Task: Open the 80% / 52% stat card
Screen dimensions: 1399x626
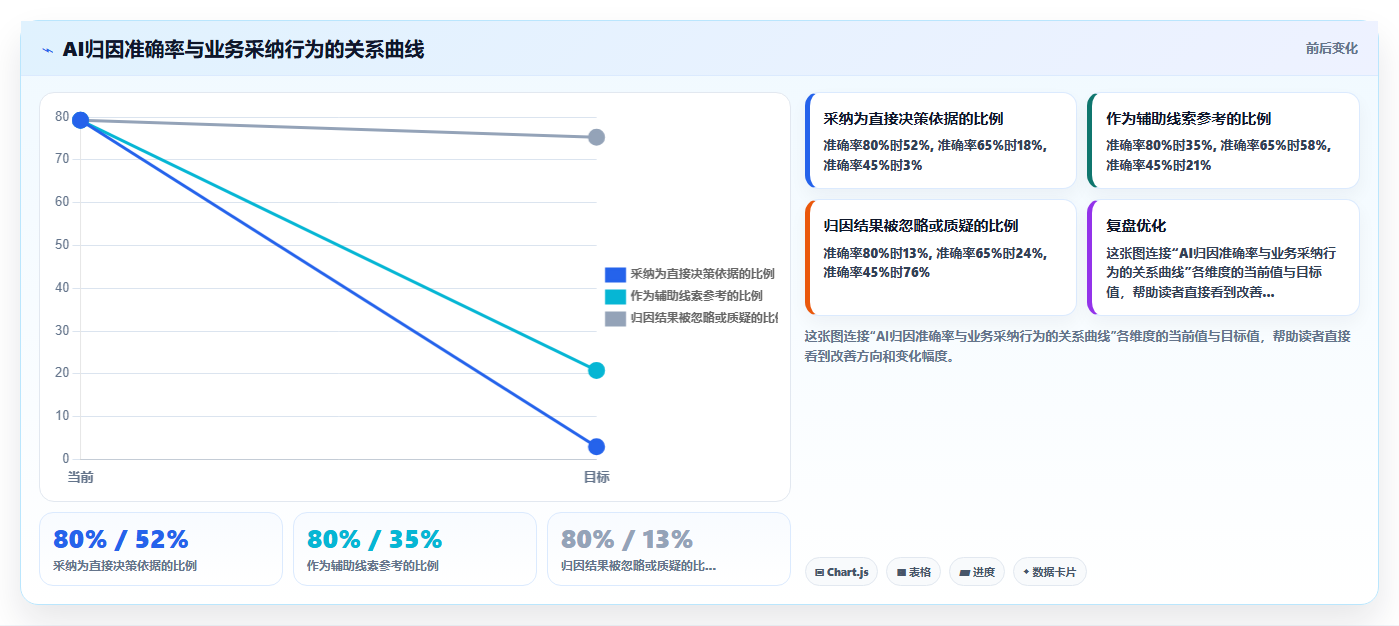Action: [x=161, y=549]
